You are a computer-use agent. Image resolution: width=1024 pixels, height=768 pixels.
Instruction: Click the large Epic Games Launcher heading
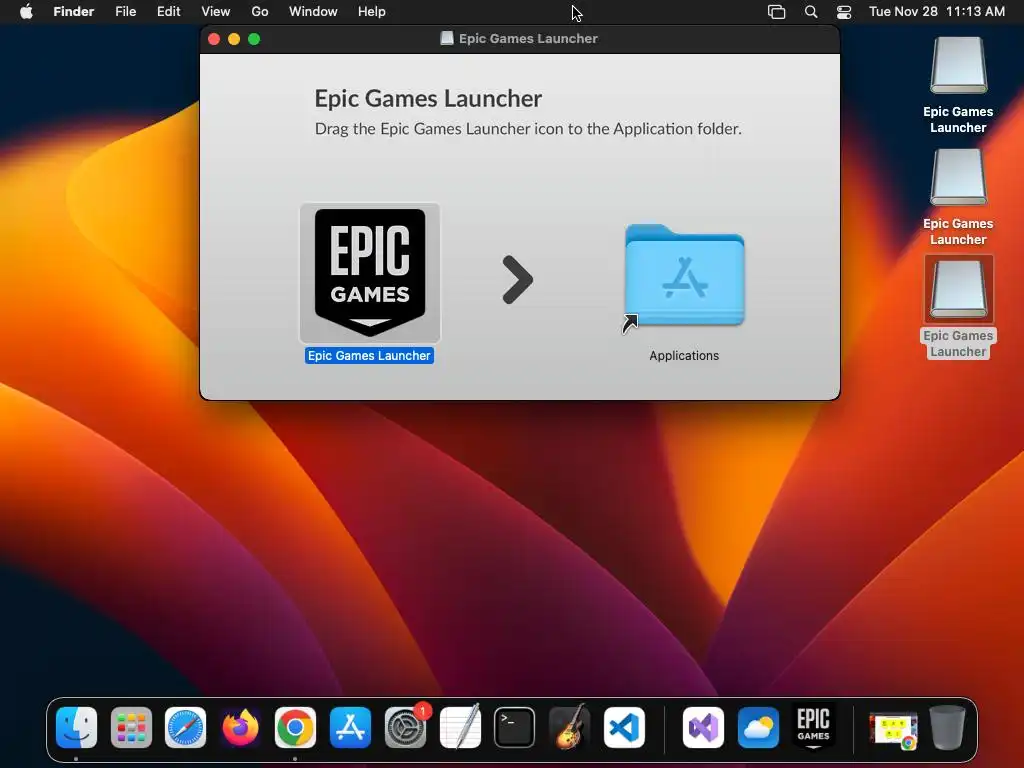[x=428, y=99]
